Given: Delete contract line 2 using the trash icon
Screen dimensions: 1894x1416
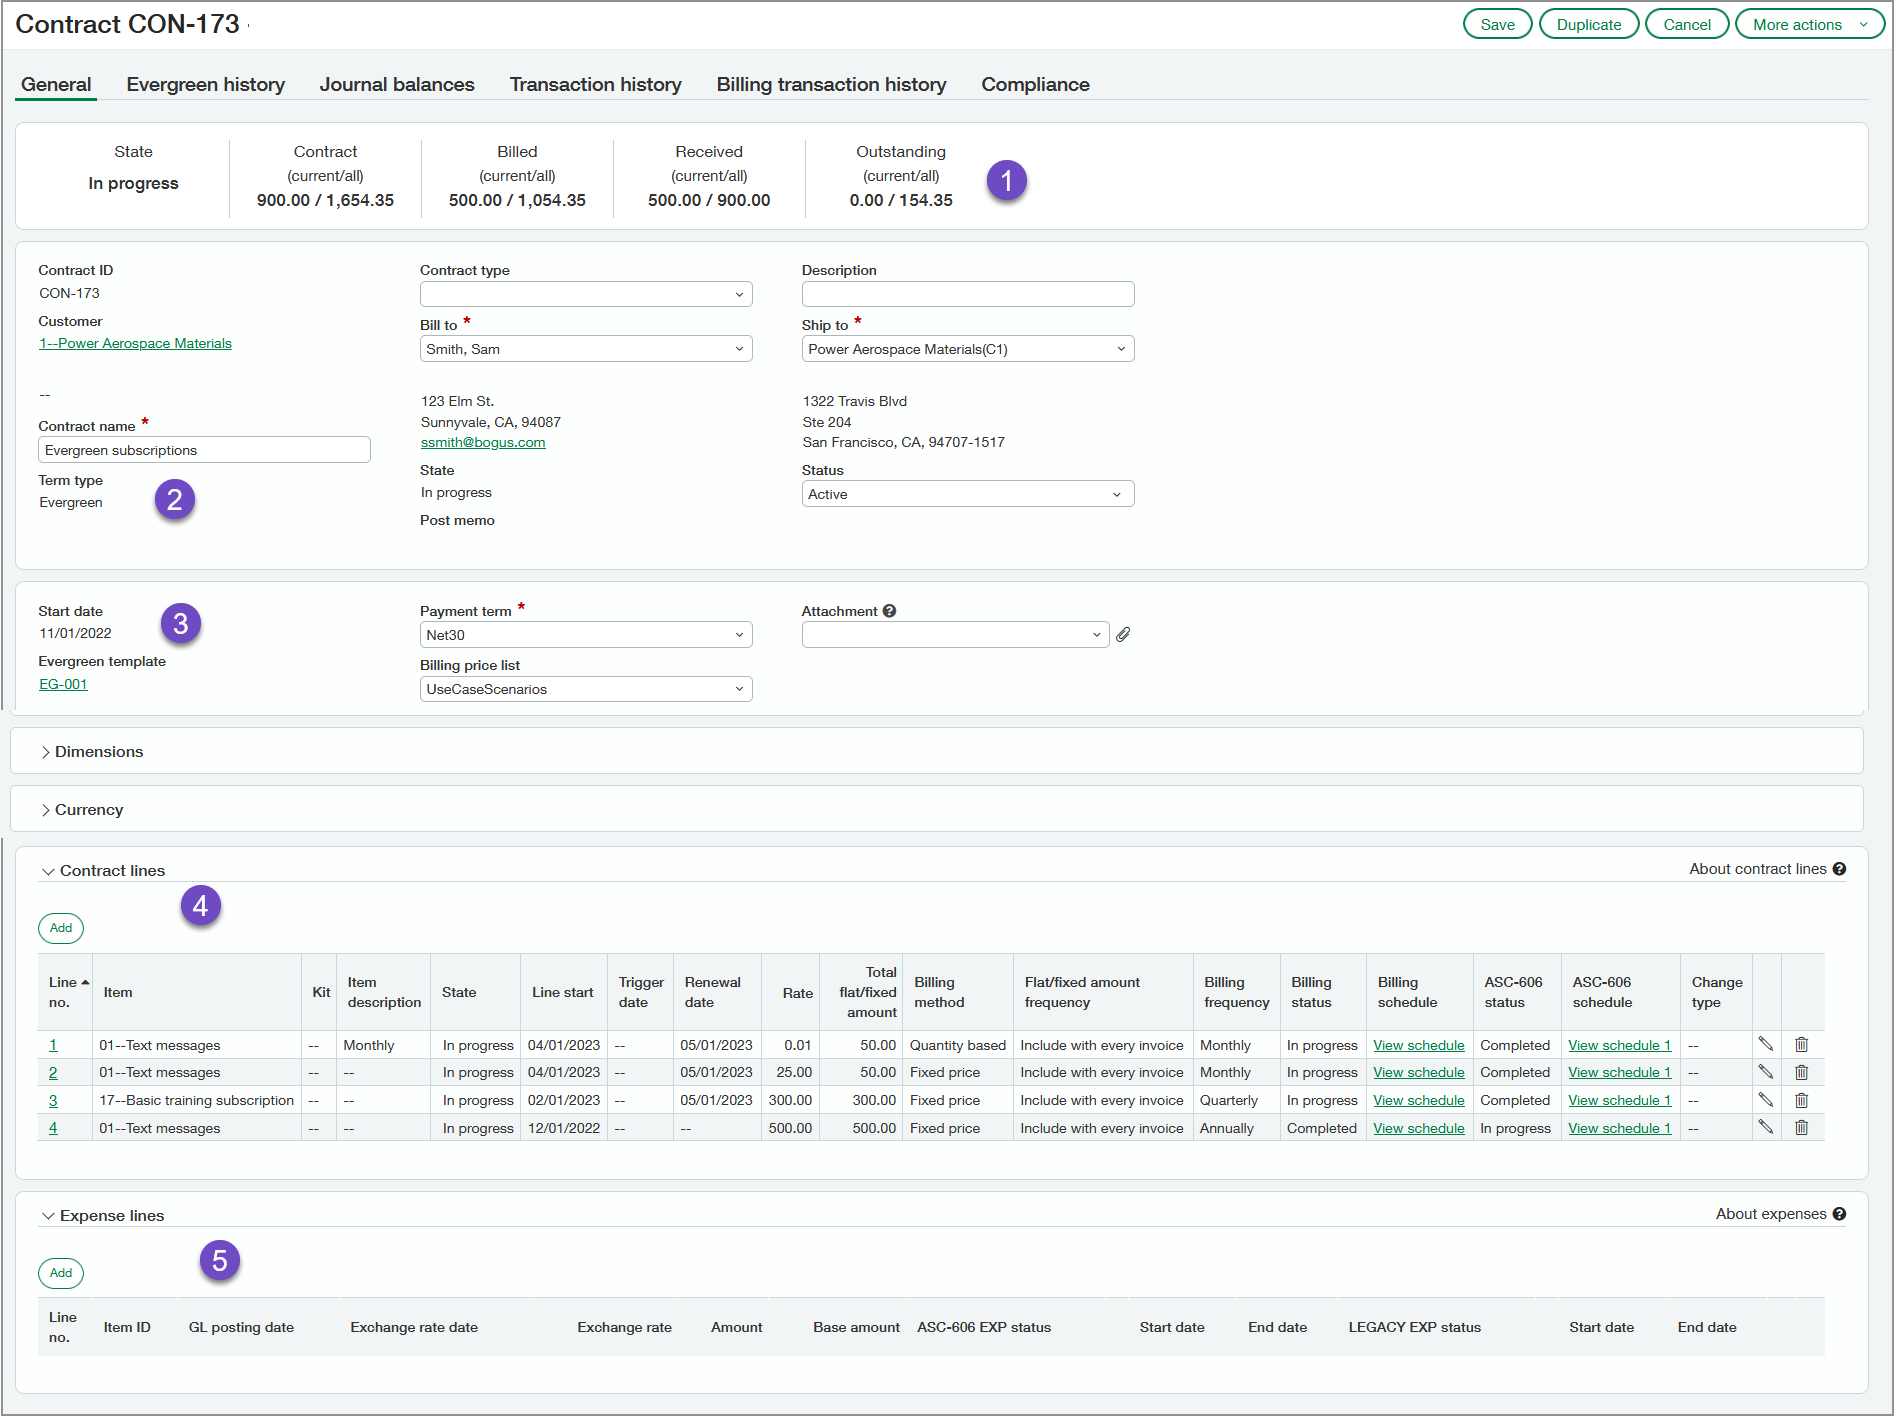Looking at the screenshot, I should pos(1802,1072).
